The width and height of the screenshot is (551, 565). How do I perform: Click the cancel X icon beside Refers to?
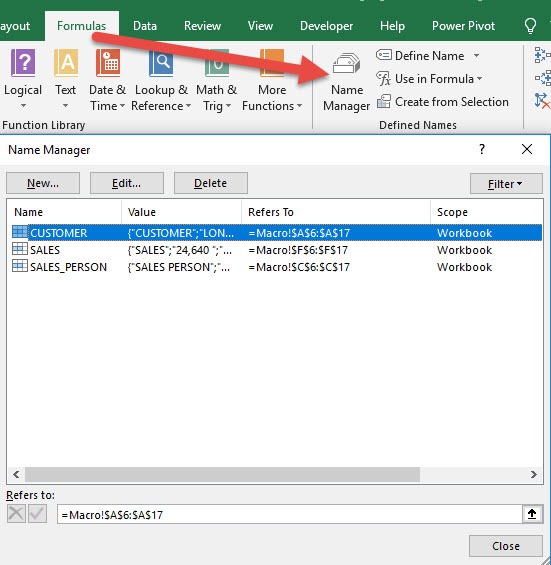pos(16,513)
